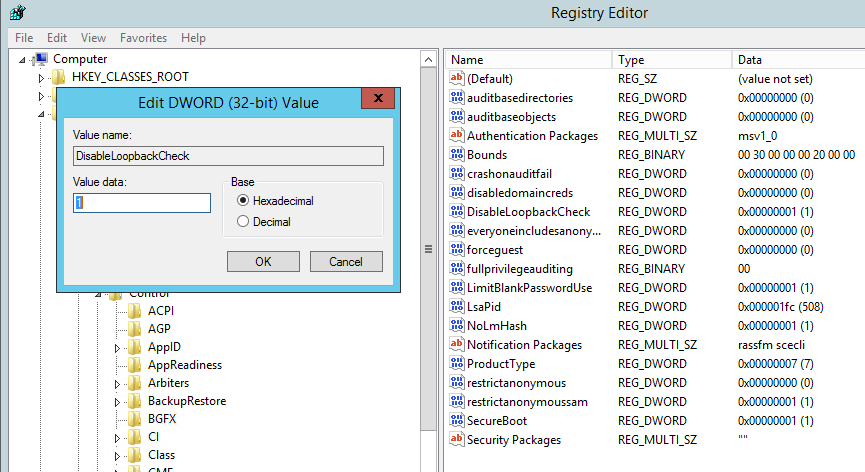Click the 'rassfm scecli' data cell

click(771, 345)
